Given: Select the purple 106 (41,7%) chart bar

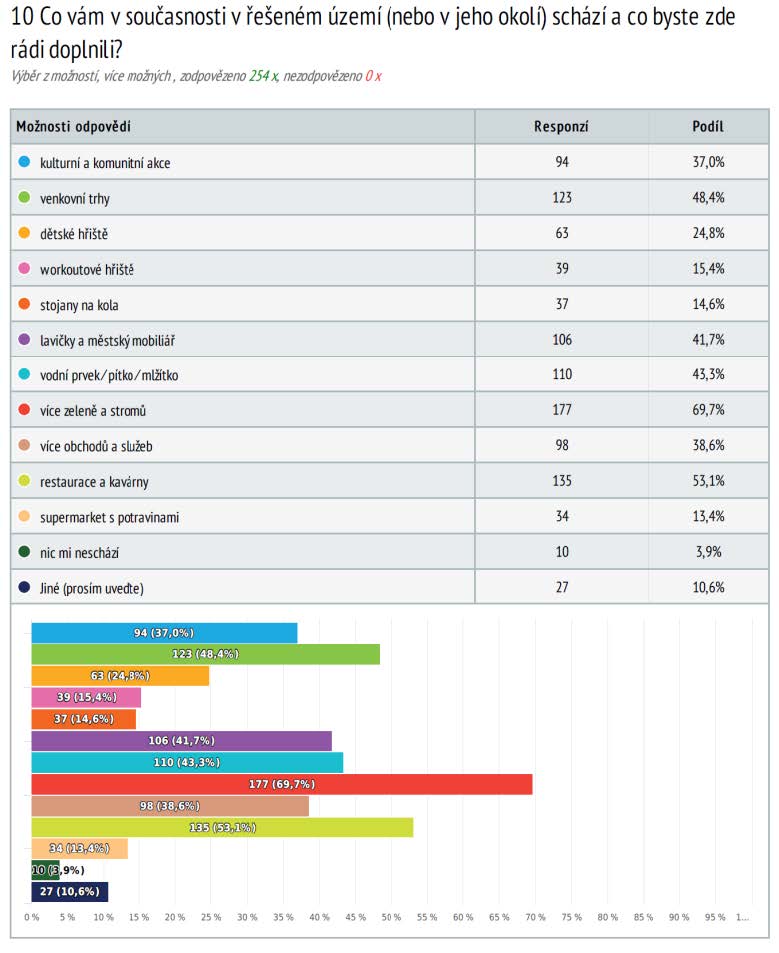Looking at the screenshot, I should click(181, 741).
